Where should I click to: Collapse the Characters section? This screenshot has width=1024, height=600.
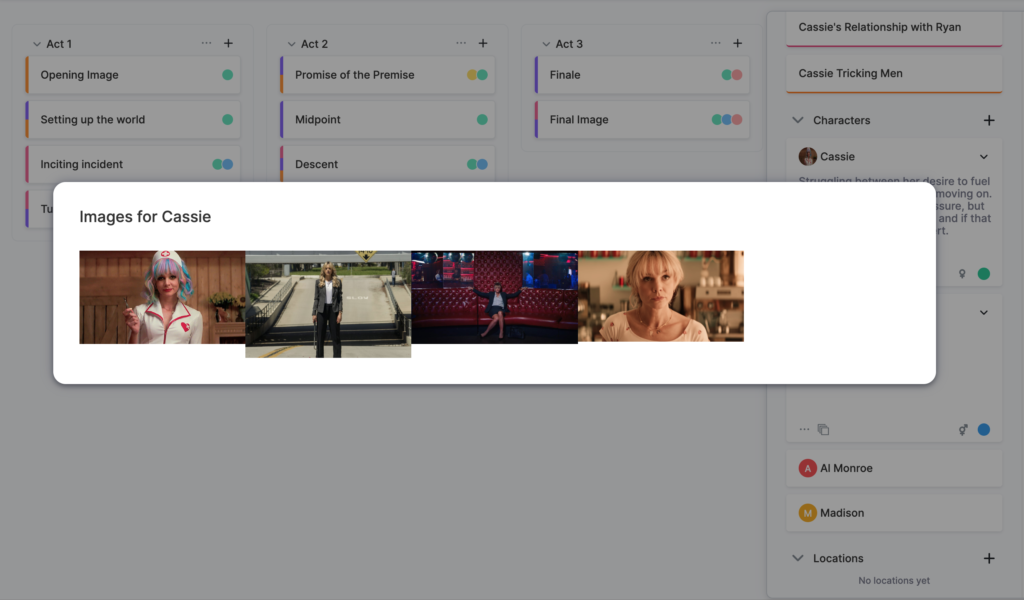point(797,120)
